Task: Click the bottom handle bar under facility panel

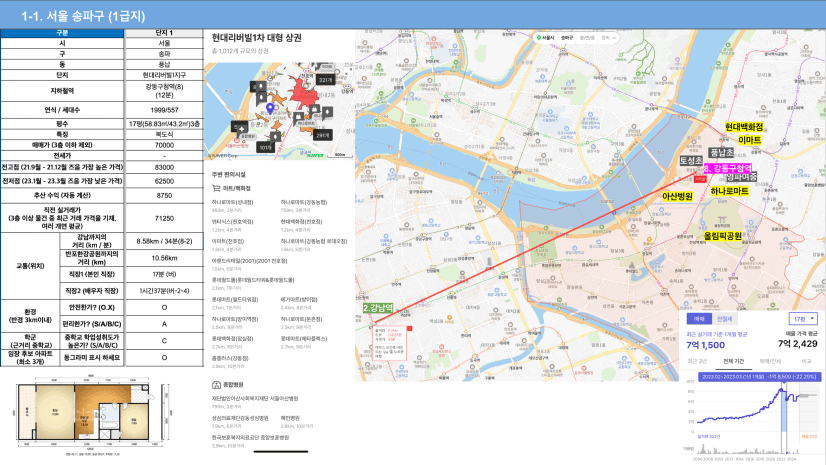Action: click(x=281, y=451)
